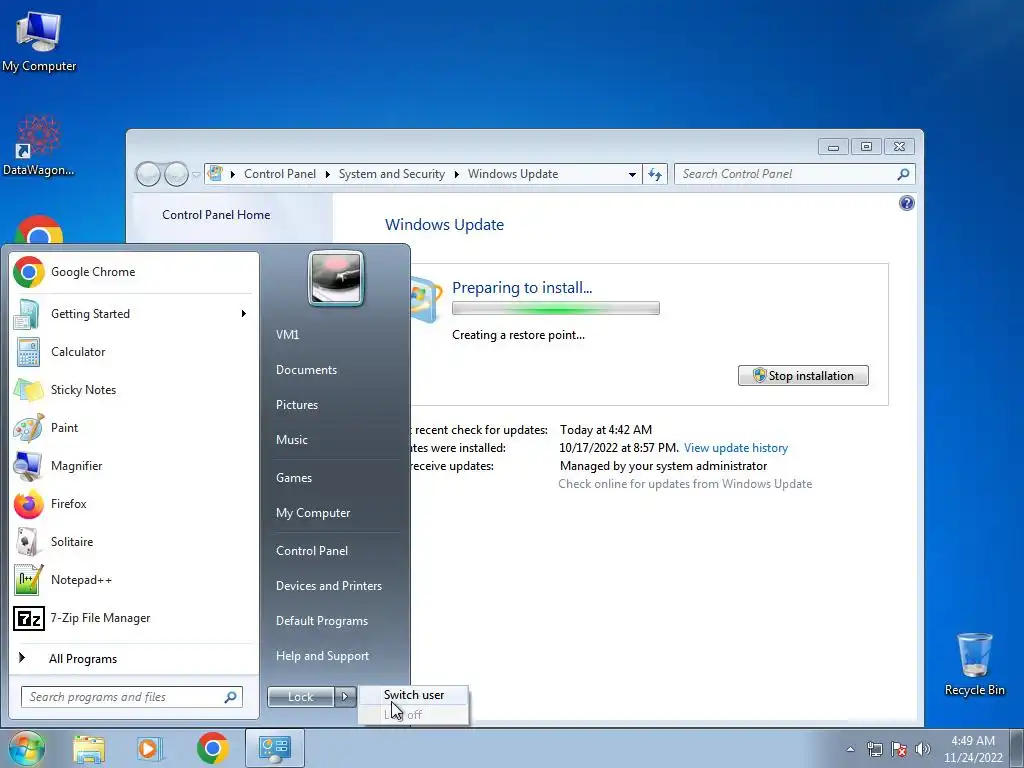The width and height of the screenshot is (1024, 768).
Task: Open Windows Media Player taskbar icon
Action: click(150, 748)
